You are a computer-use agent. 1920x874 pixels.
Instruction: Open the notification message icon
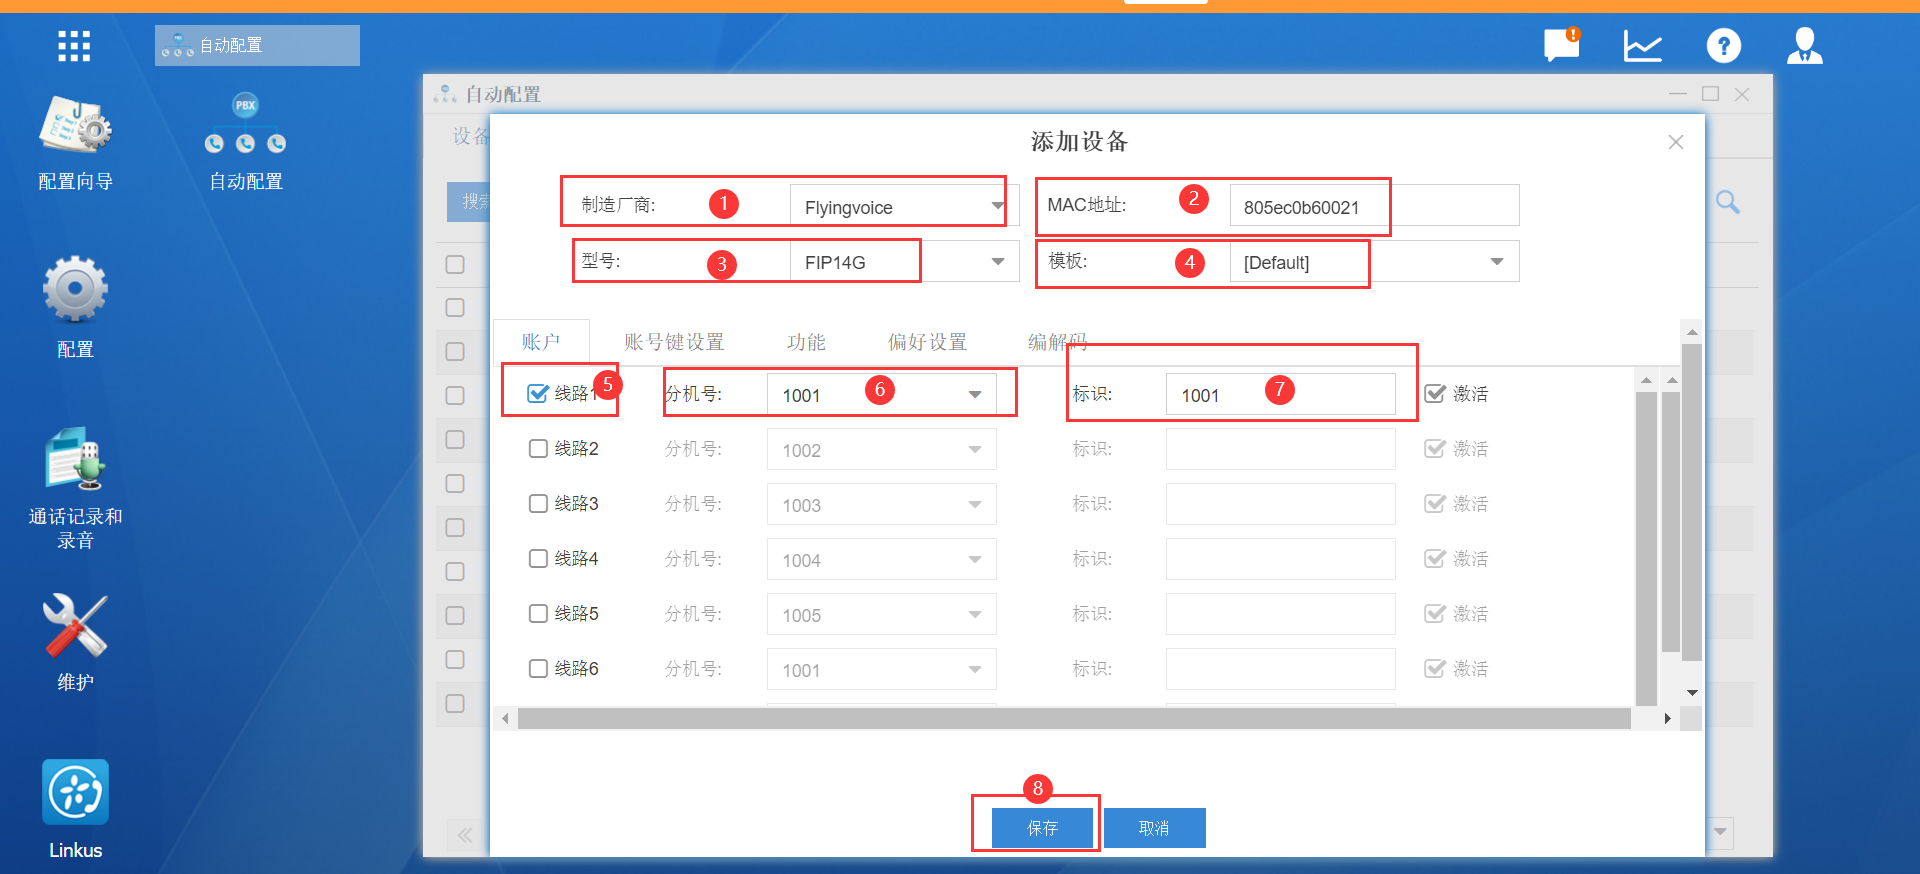[1561, 46]
